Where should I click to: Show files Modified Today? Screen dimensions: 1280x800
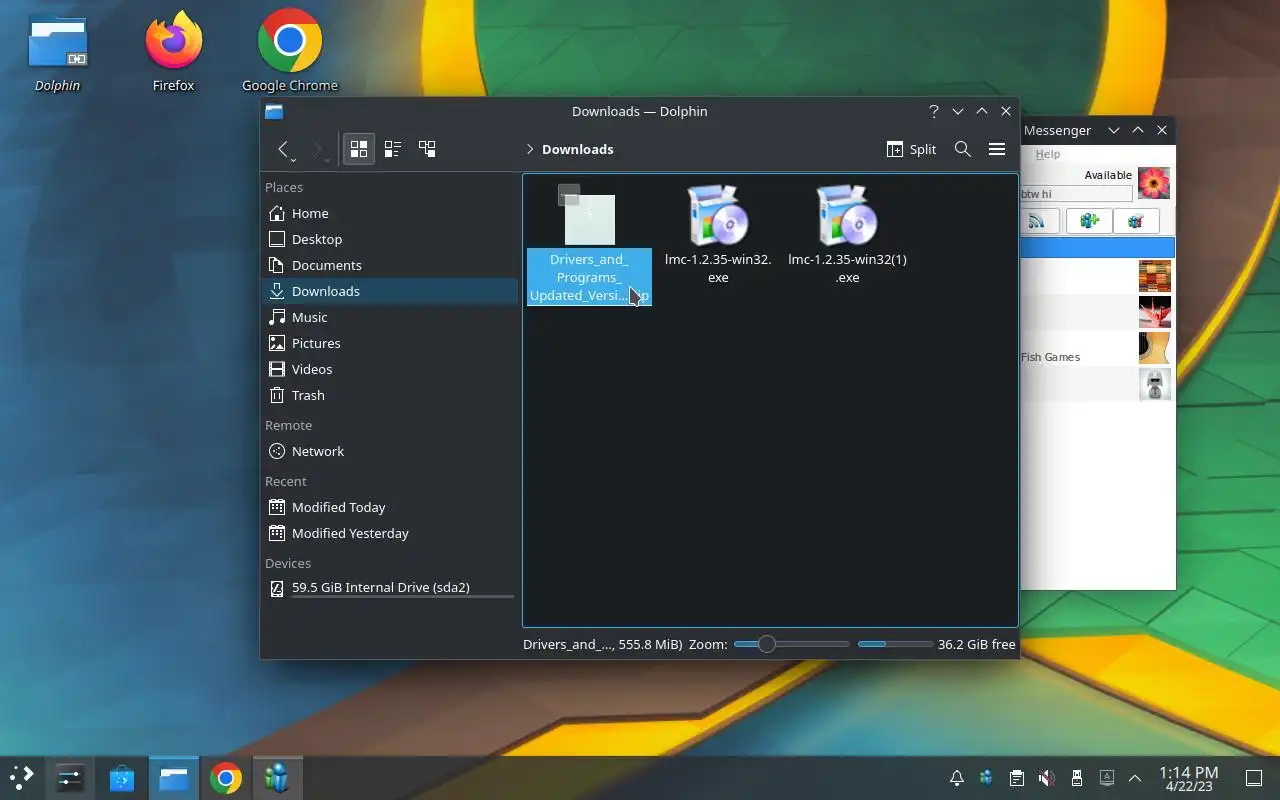click(390, 507)
